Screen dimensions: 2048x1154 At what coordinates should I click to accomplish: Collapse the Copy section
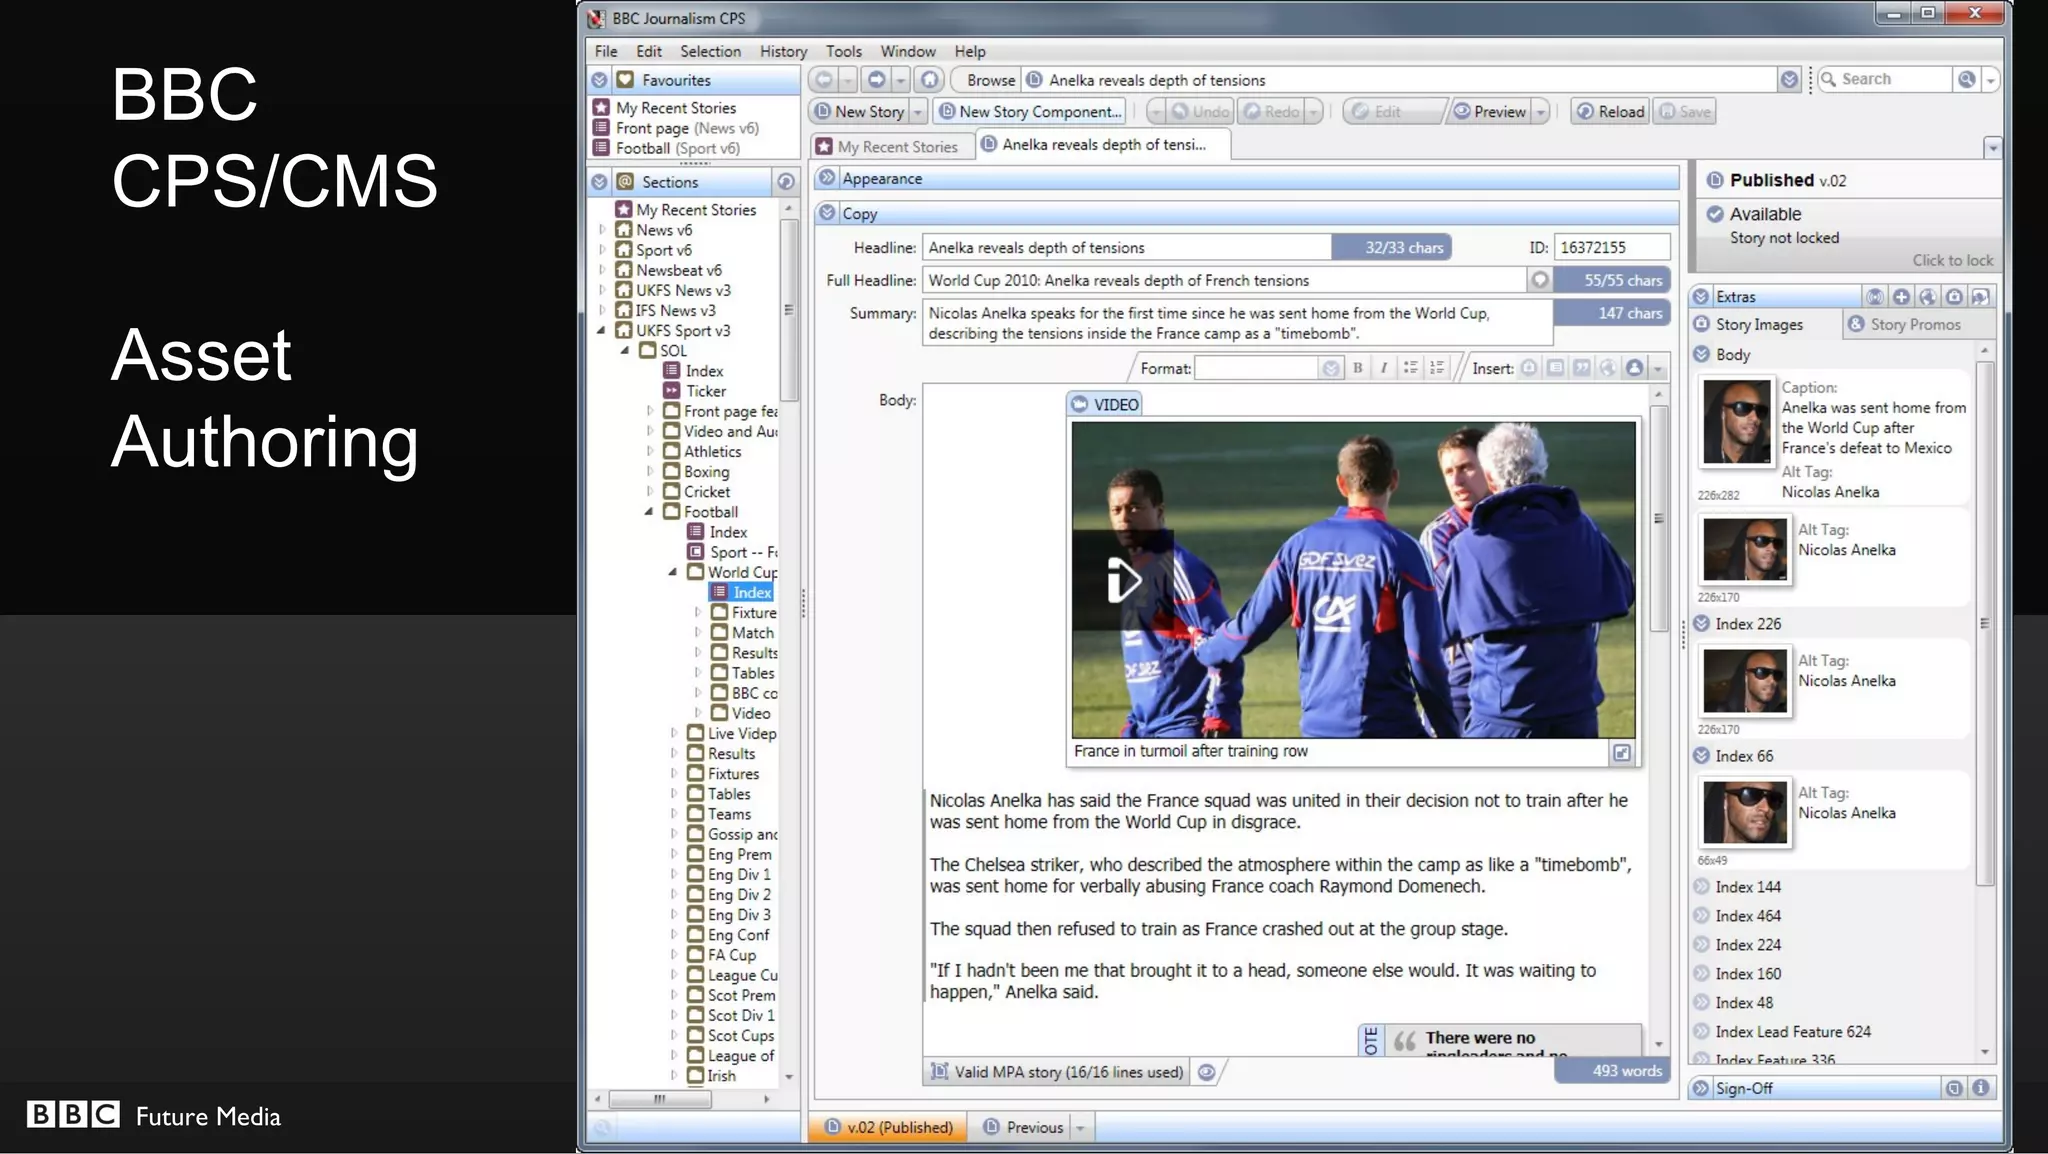(827, 213)
